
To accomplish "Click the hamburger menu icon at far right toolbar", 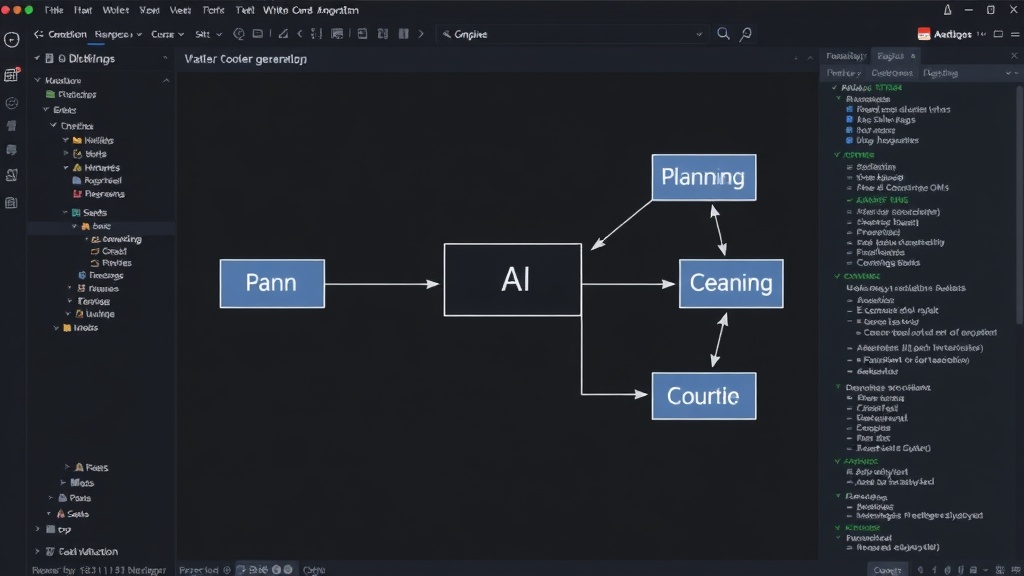I will pos(1015,34).
